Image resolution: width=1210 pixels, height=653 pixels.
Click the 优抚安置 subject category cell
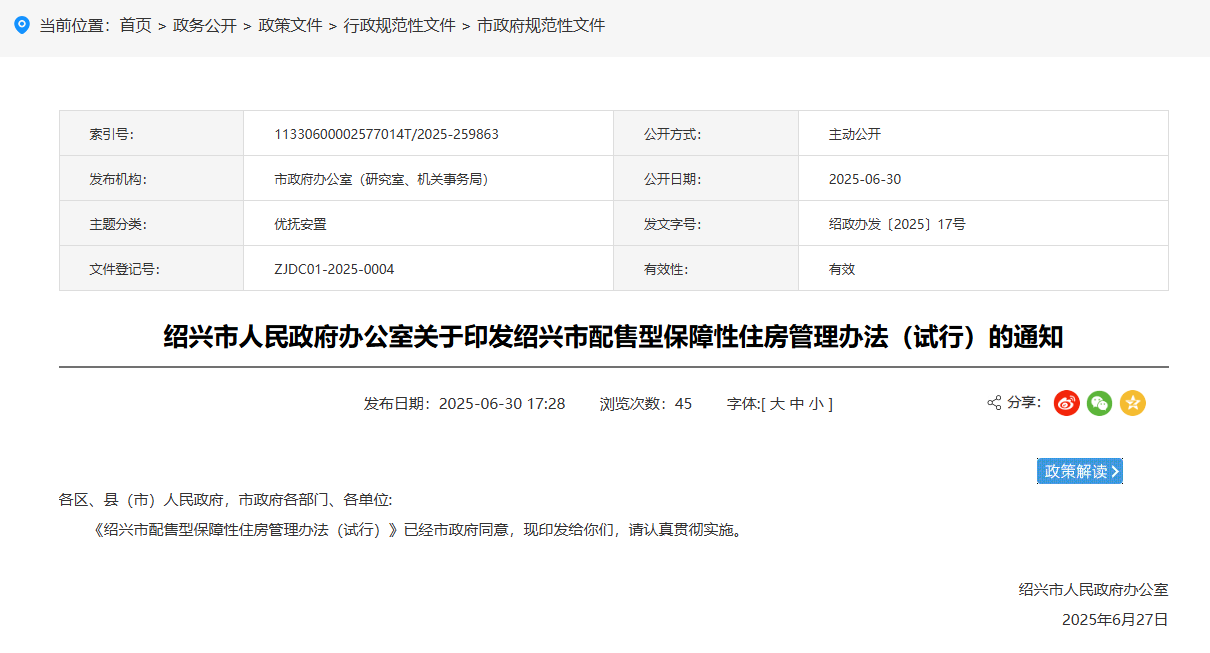[428, 224]
